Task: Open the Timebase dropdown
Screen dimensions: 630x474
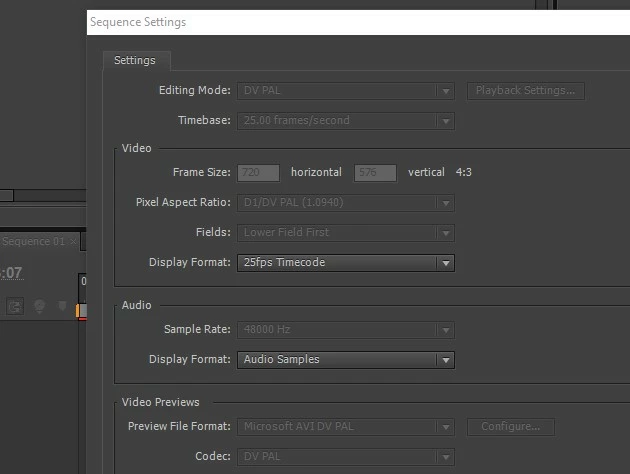Action: click(346, 121)
